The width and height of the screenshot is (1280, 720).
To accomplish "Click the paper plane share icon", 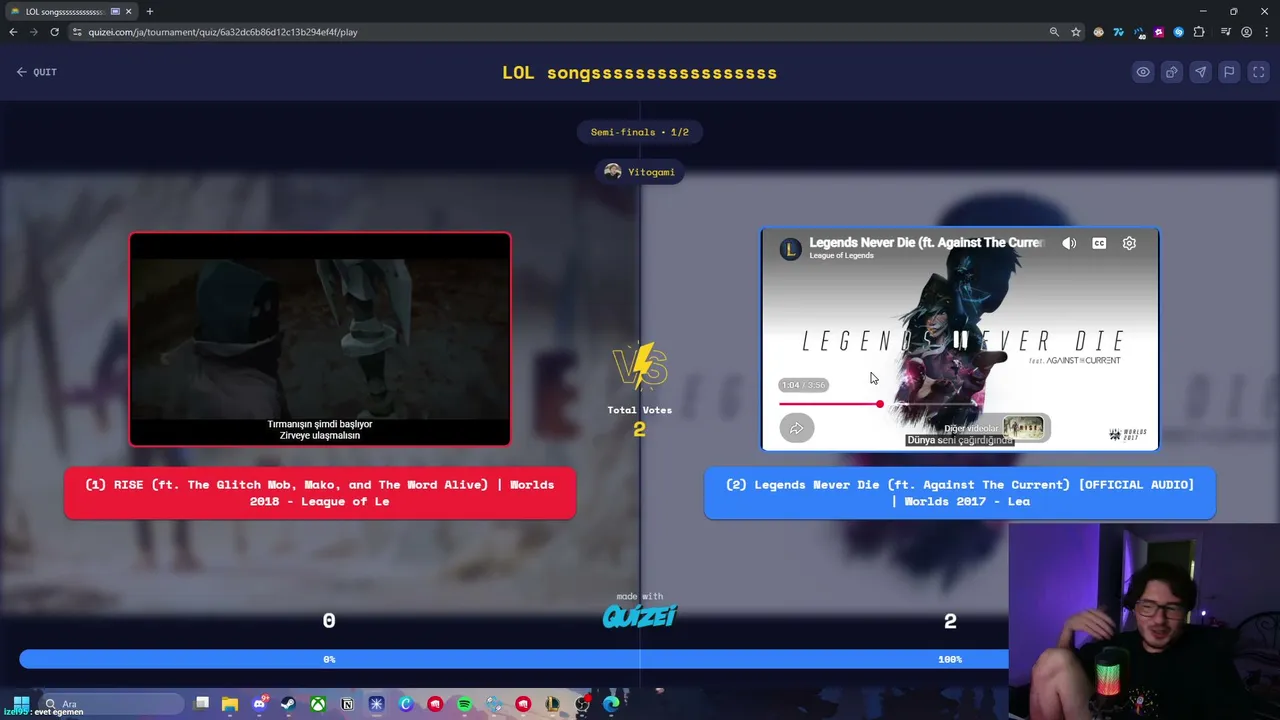I will tap(1201, 72).
